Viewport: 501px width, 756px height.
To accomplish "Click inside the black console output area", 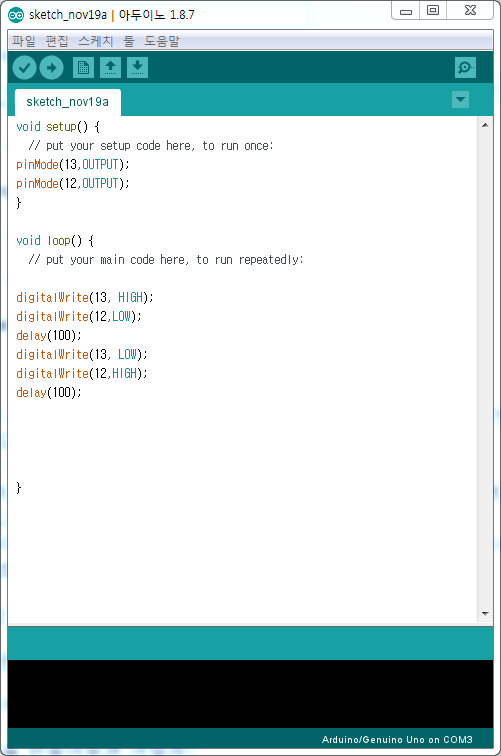I will (x=250, y=694).
